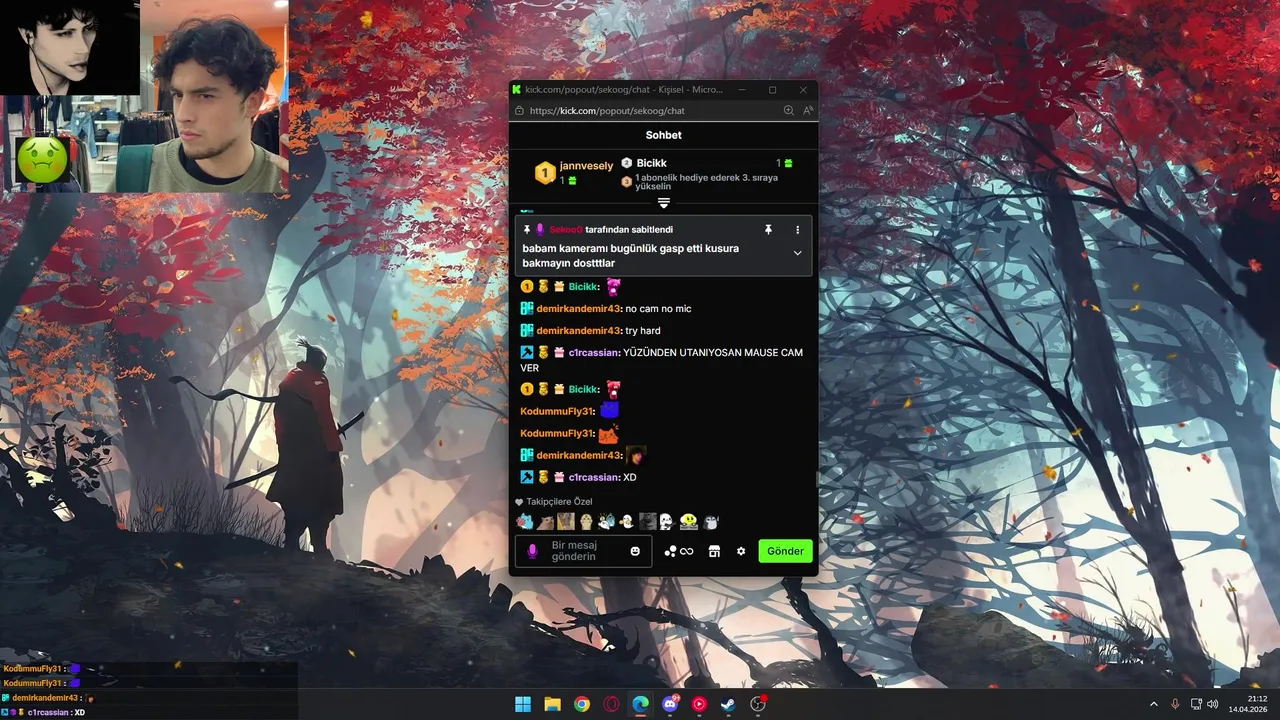This screenshot has height=720, width=1280.
Task: Collapse the gift leaderboard panel arrow
Action: (x=663, y=203)
